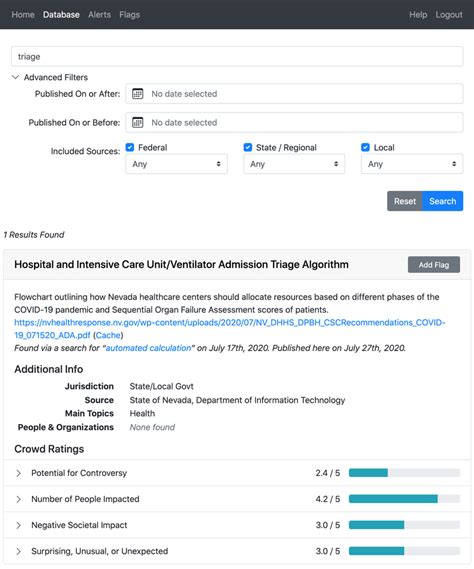474x569 pixels.
Task: Open the Cache link
Action: [108, 335]
